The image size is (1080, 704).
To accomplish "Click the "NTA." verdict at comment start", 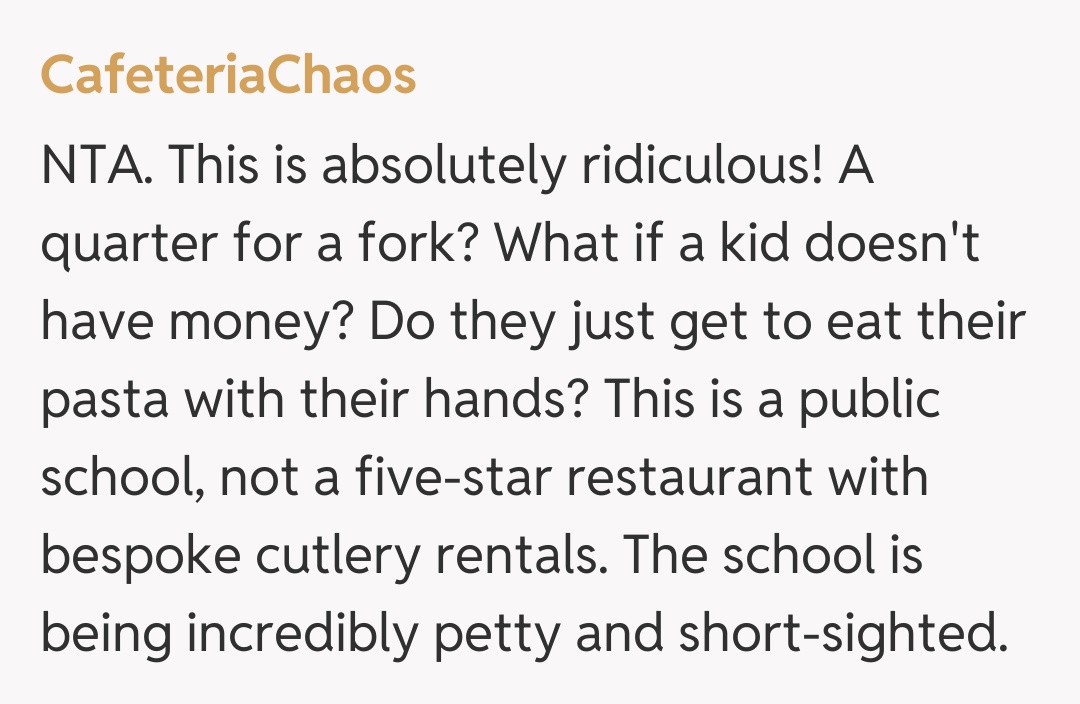I will [x=97, y=166].
